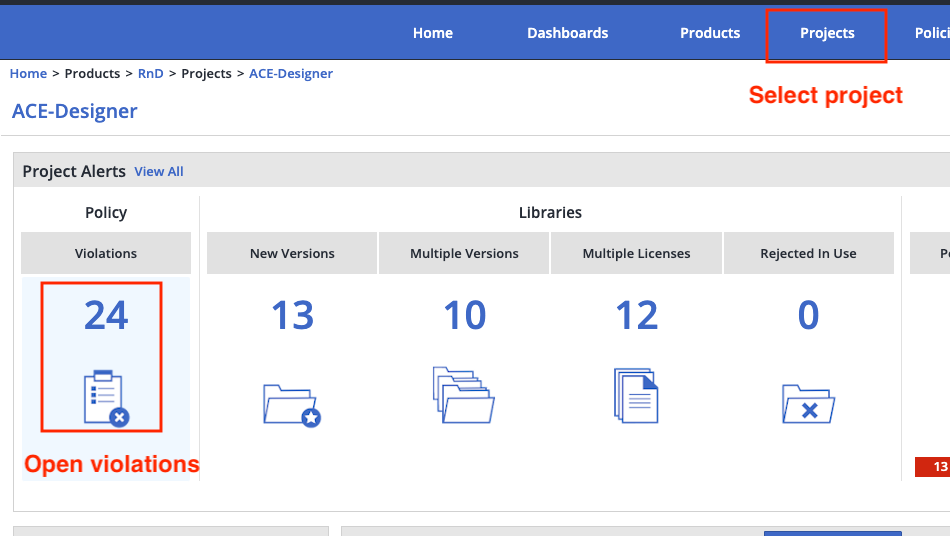Click the 12 multiple licenses count
Image resolution: width=950 pixels, height=536 pixels.
(x=636, y=316)
